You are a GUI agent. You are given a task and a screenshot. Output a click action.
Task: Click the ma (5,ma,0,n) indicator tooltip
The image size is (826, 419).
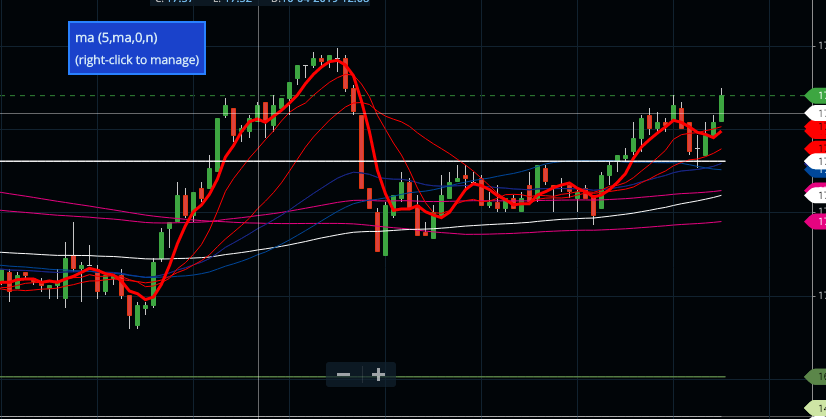[137, 48]
